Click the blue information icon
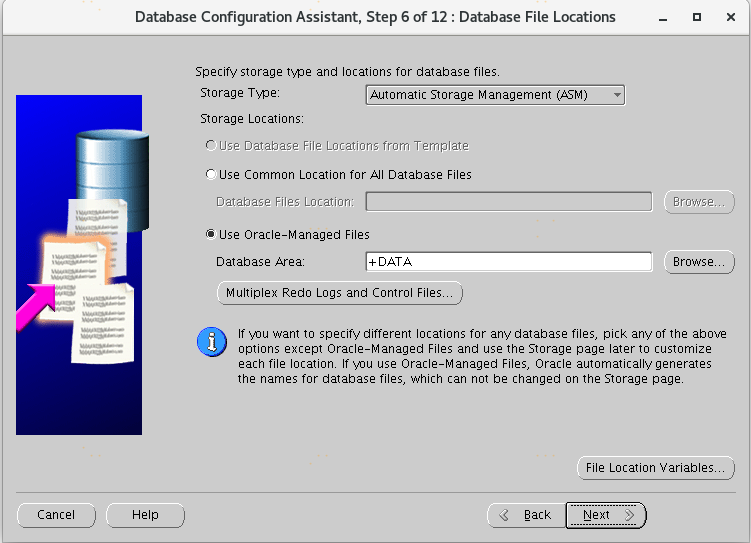 tap(211, 342)
